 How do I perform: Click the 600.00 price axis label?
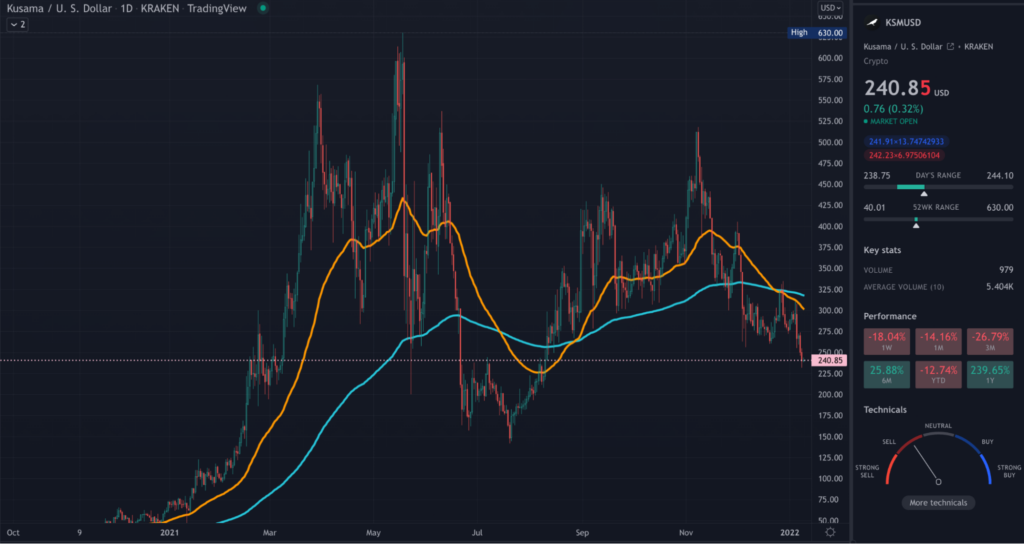click(x=829, y=58)
